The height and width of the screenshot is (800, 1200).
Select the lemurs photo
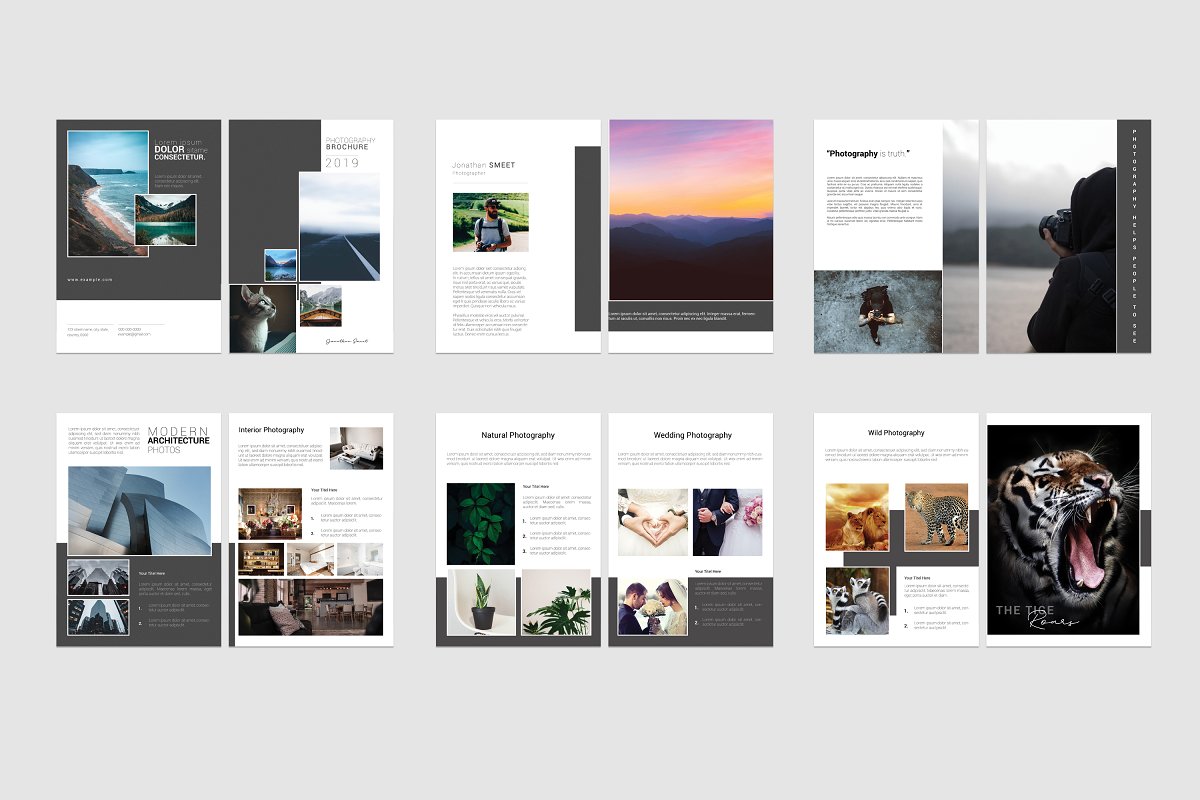pyautogui.click(x=857, y=600)
